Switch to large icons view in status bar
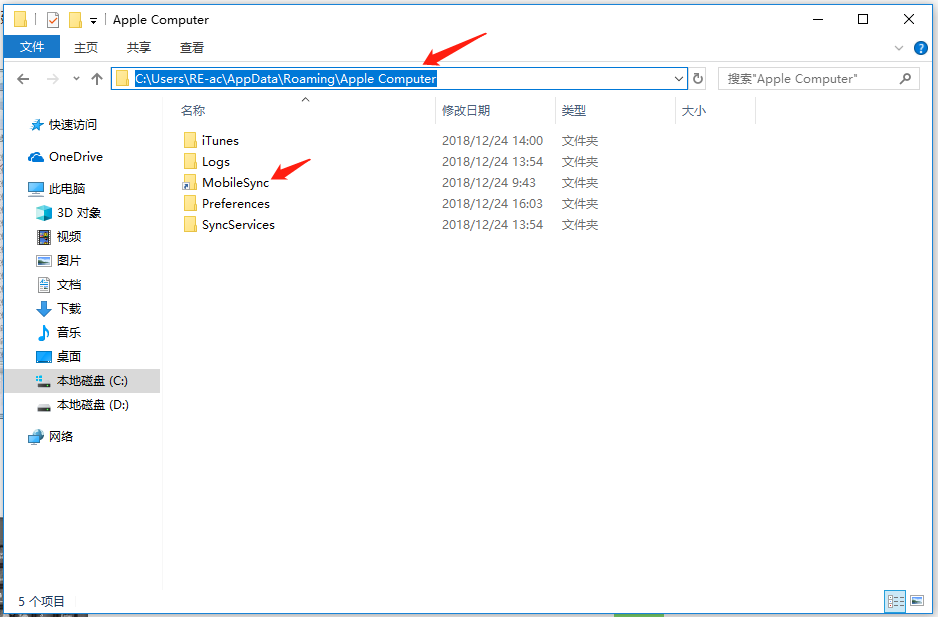The height and width of the screenshot is (617, 938). tap(916, 601)
